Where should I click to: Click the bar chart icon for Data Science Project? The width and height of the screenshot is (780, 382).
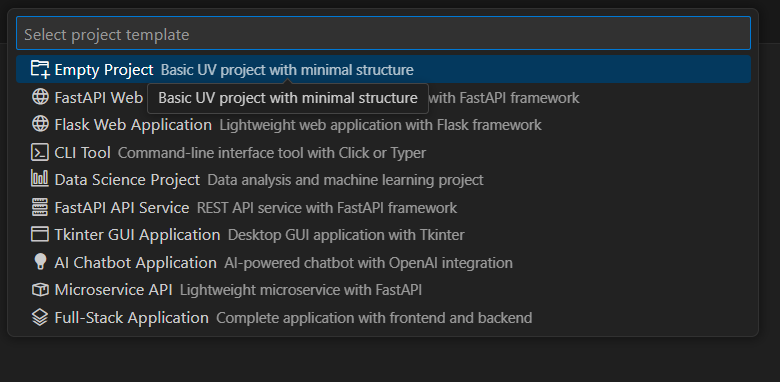click(40, 179)
